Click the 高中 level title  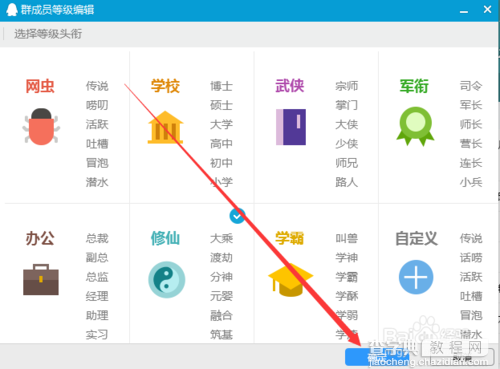click(x=221, y=144)
